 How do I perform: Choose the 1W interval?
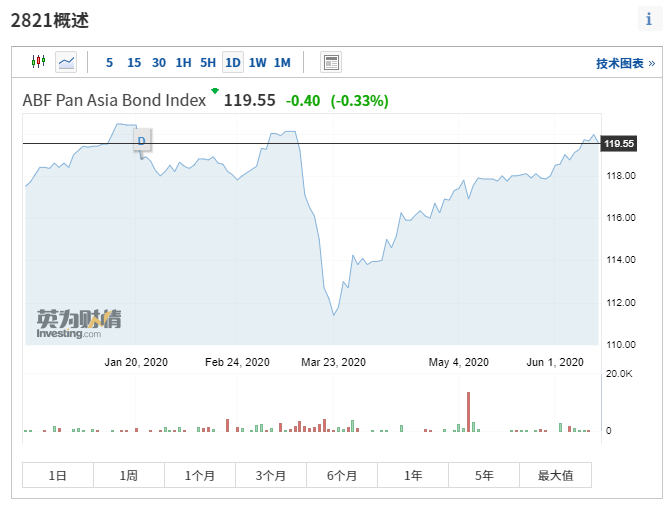[257, 62]
